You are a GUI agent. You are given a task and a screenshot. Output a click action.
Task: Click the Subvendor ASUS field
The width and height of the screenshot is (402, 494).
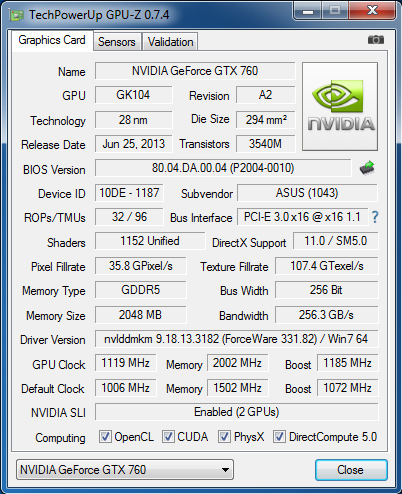coord(307,193)
